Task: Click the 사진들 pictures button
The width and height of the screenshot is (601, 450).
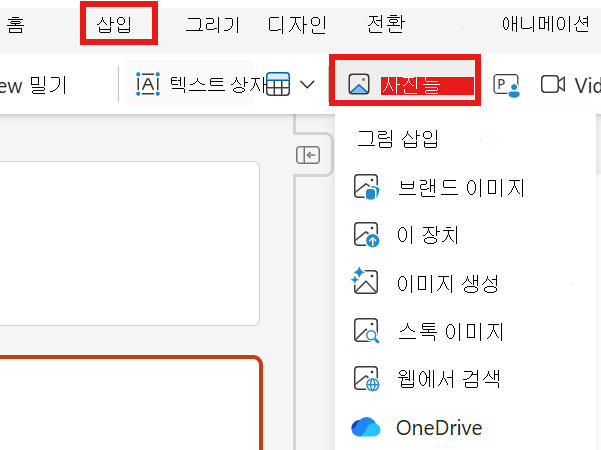Action: [x=405, y=80]
